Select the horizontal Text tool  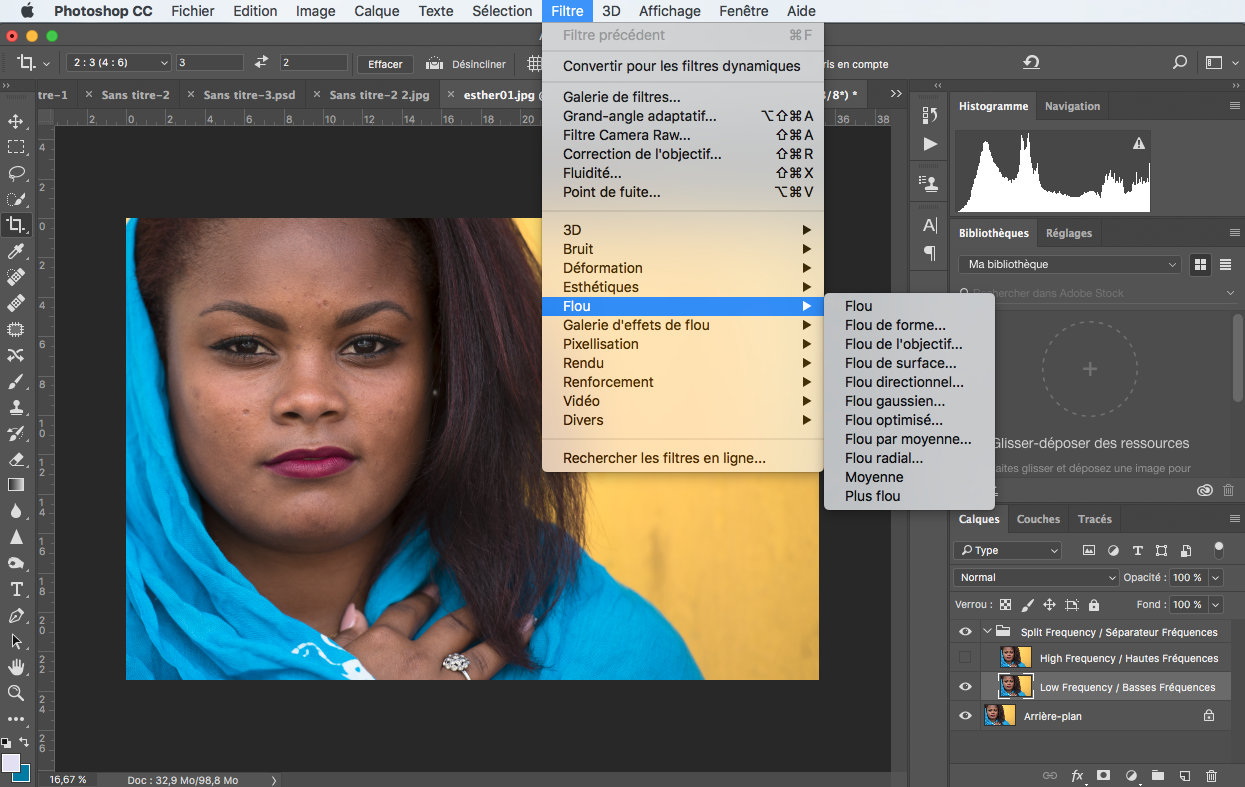click(x=16, y=588)
